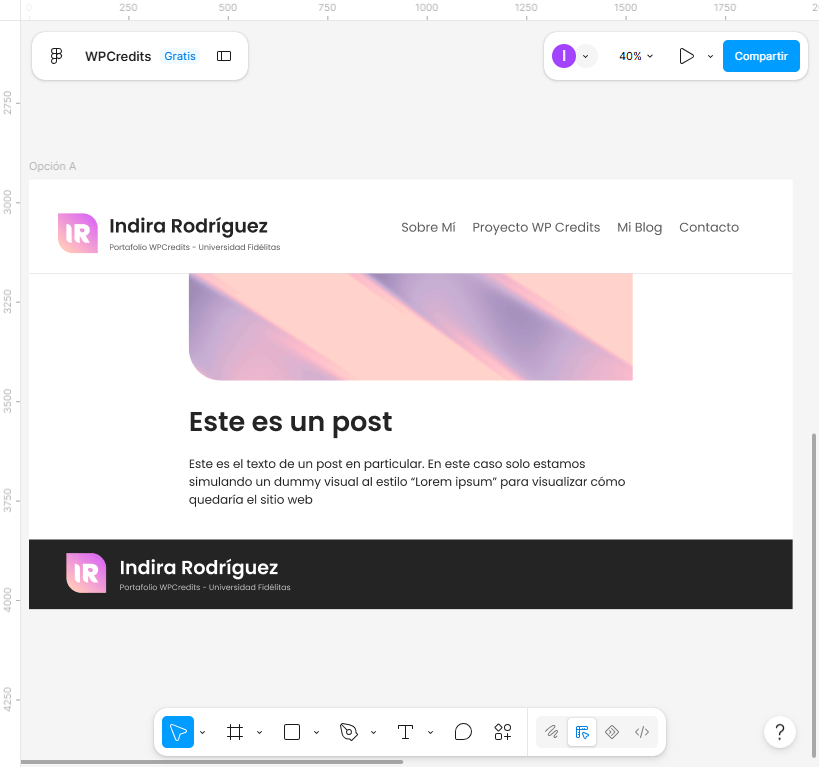
Task: Click the IR logo in the footer
Action: [86, 573]
